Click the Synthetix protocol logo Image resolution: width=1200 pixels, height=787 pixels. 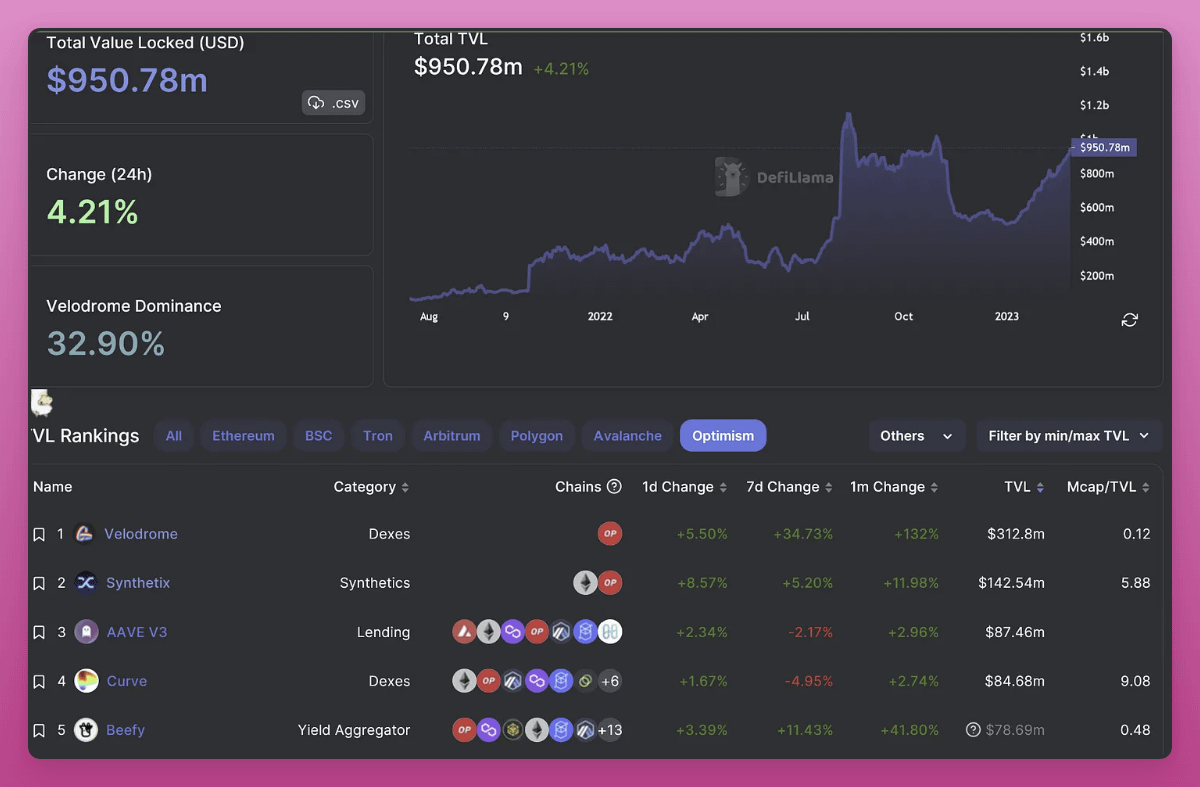pyautogui.click(x=86, y=583)
